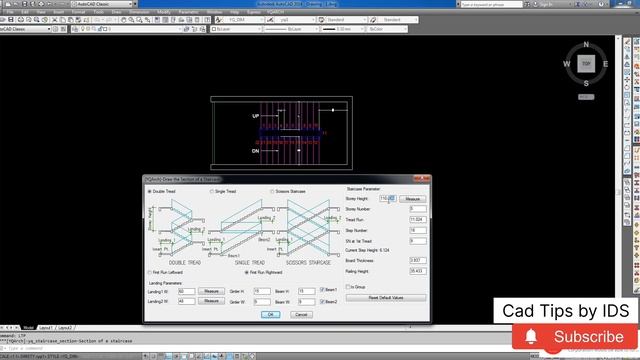The width and height of the screenshot is (640, 360).
Task: Click the TOP face of the ViewCube
Action: (586, 64)
